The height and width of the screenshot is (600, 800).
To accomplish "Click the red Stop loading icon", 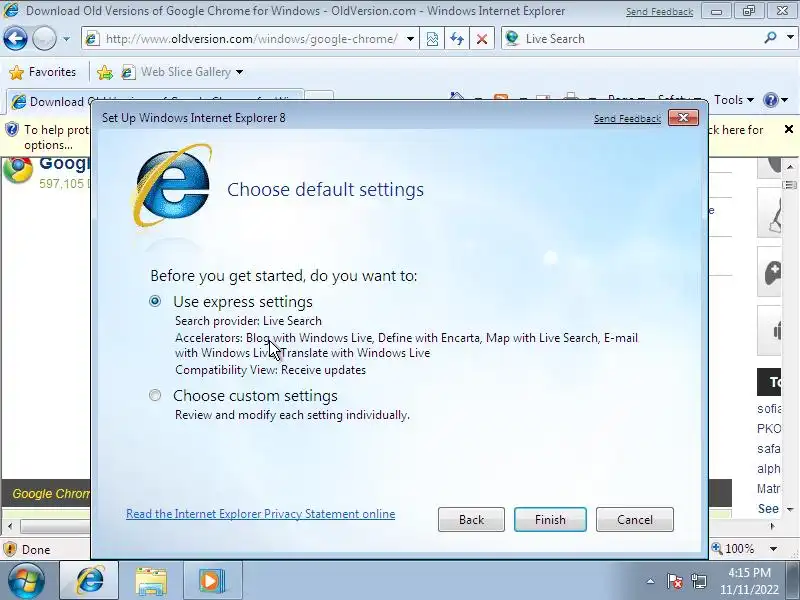I will [x=482, y=39].
